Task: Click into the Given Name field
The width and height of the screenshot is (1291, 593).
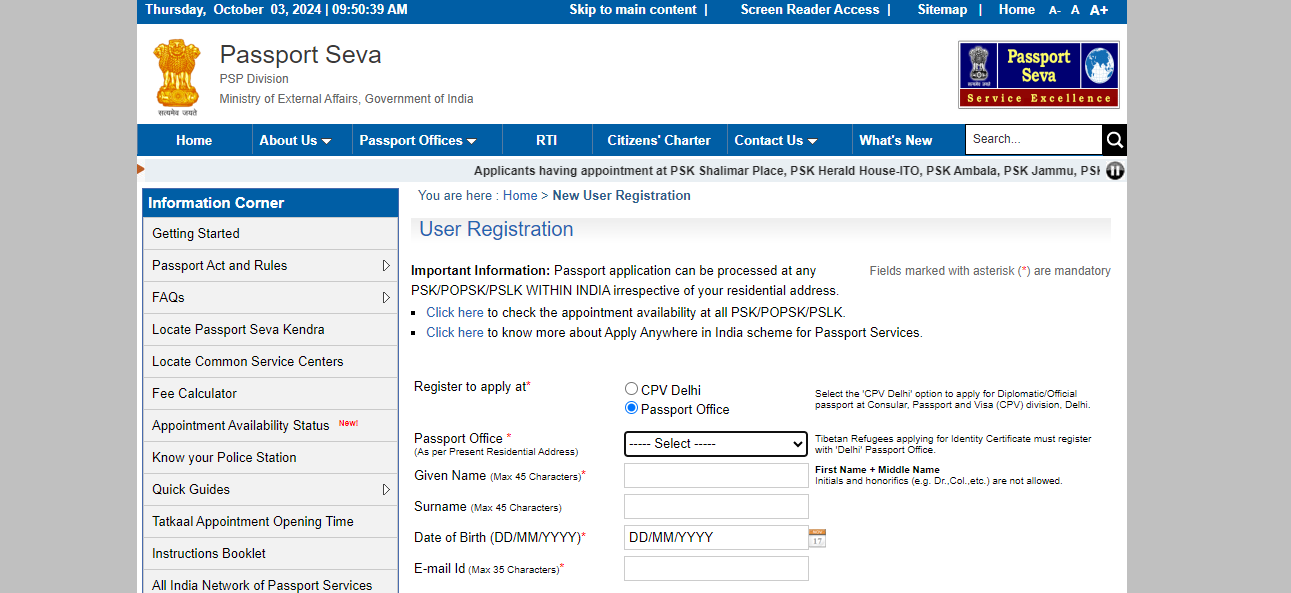Action: click(715, 475)
